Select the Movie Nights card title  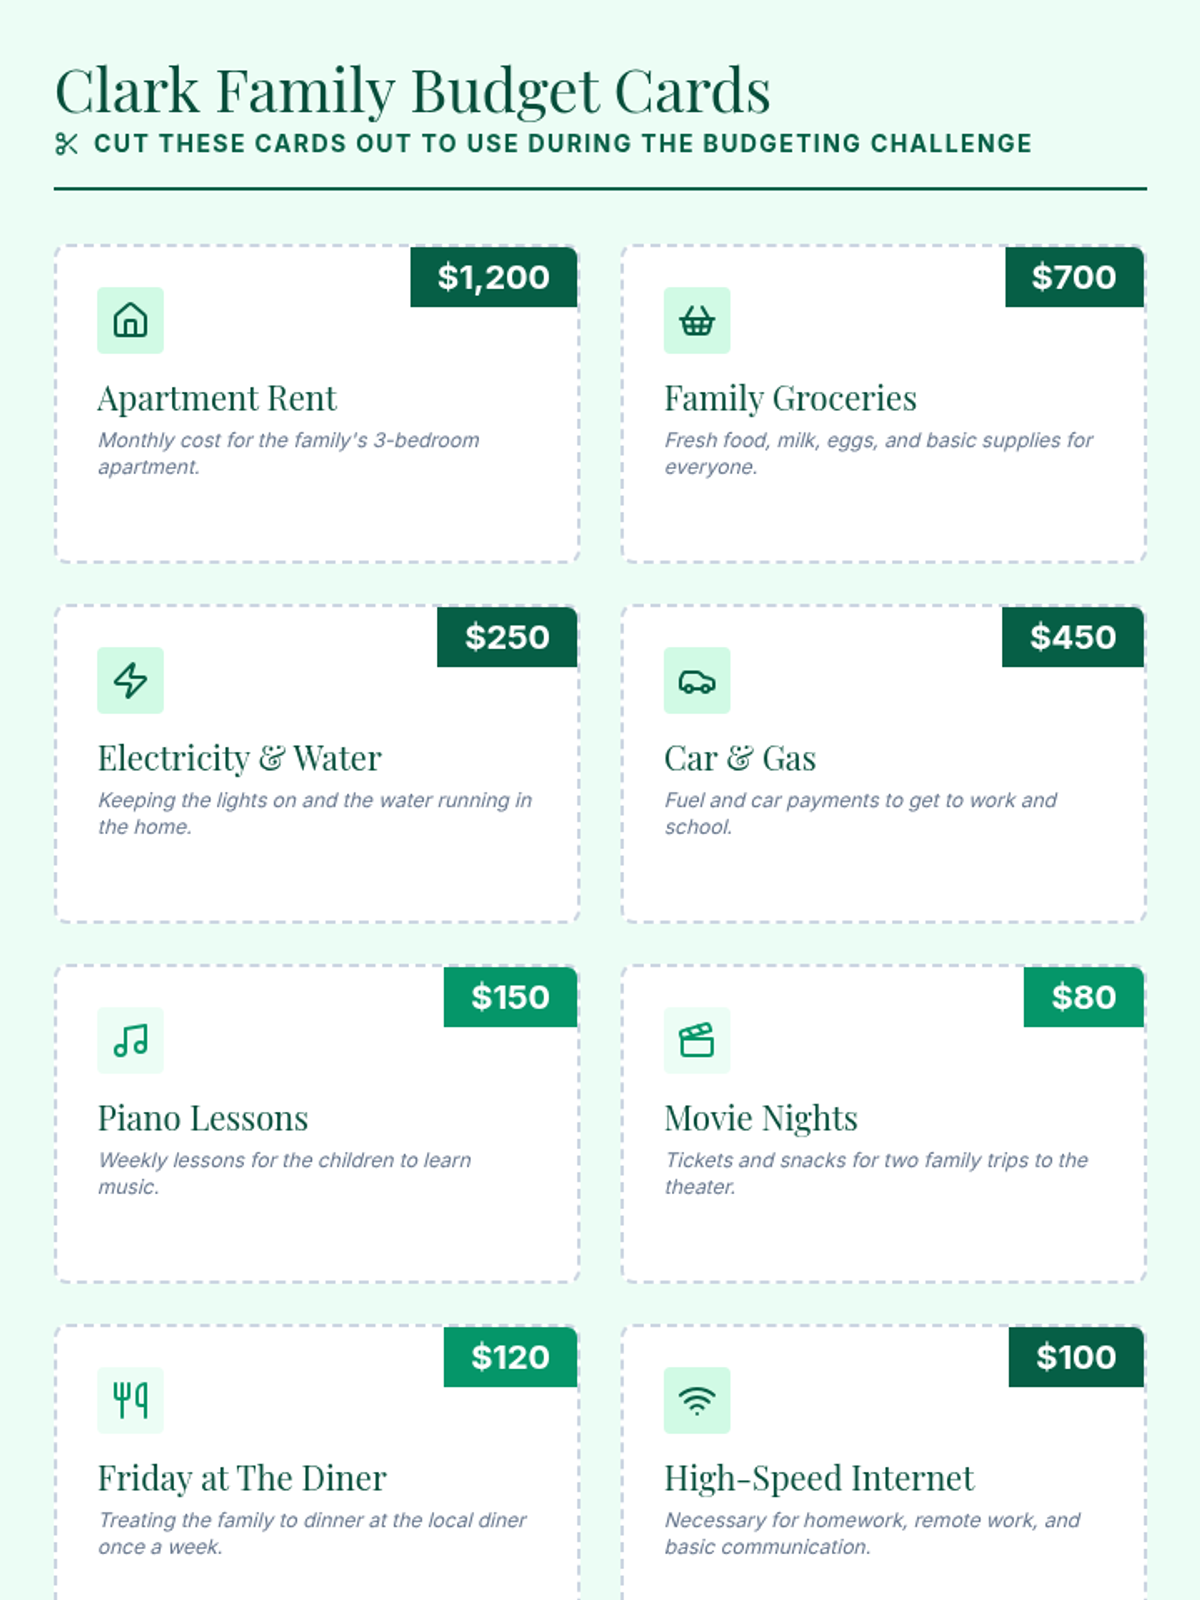761,1118
